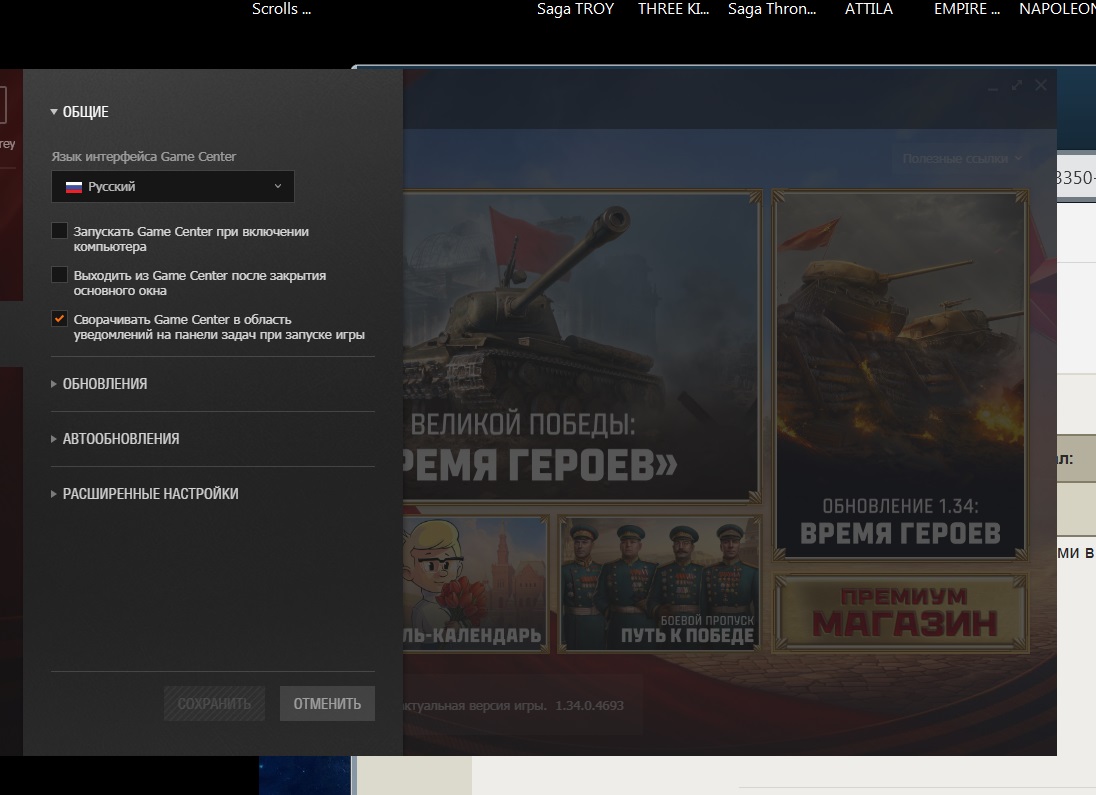1096x795 pixels.
Task: Expand the РАСШИРЕННЫЕ НАСТРОЙКИ section
Action: point(150,494)
